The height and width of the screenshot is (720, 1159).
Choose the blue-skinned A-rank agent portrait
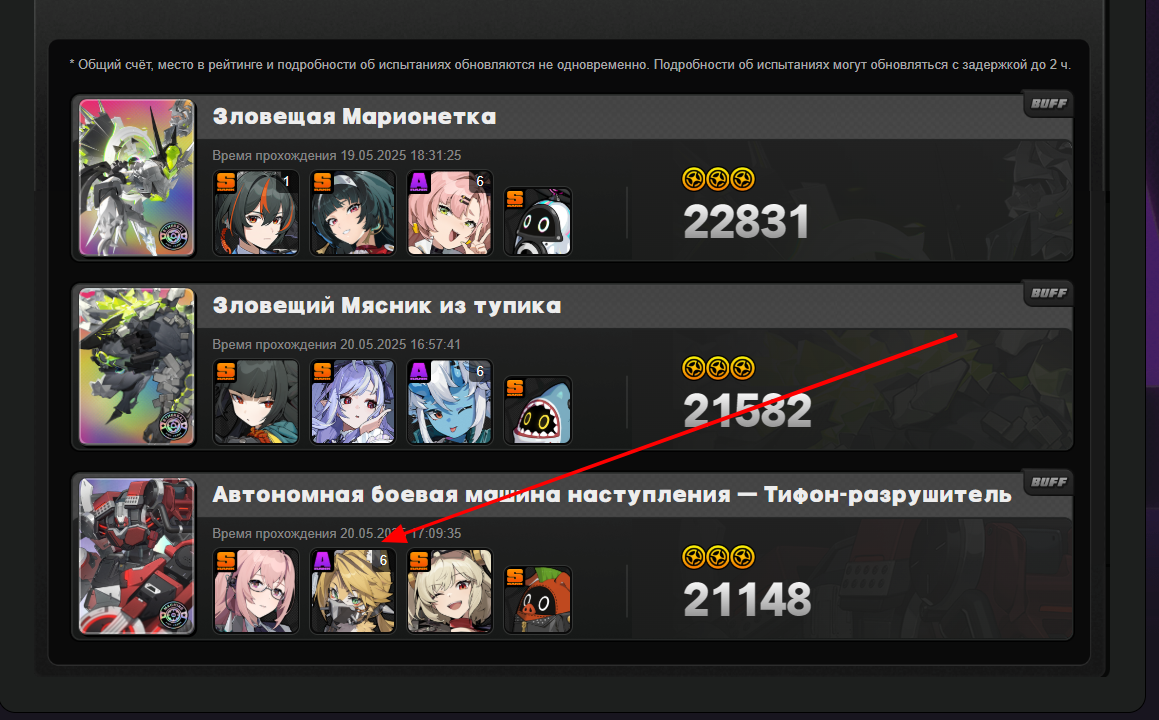point(449,402)
